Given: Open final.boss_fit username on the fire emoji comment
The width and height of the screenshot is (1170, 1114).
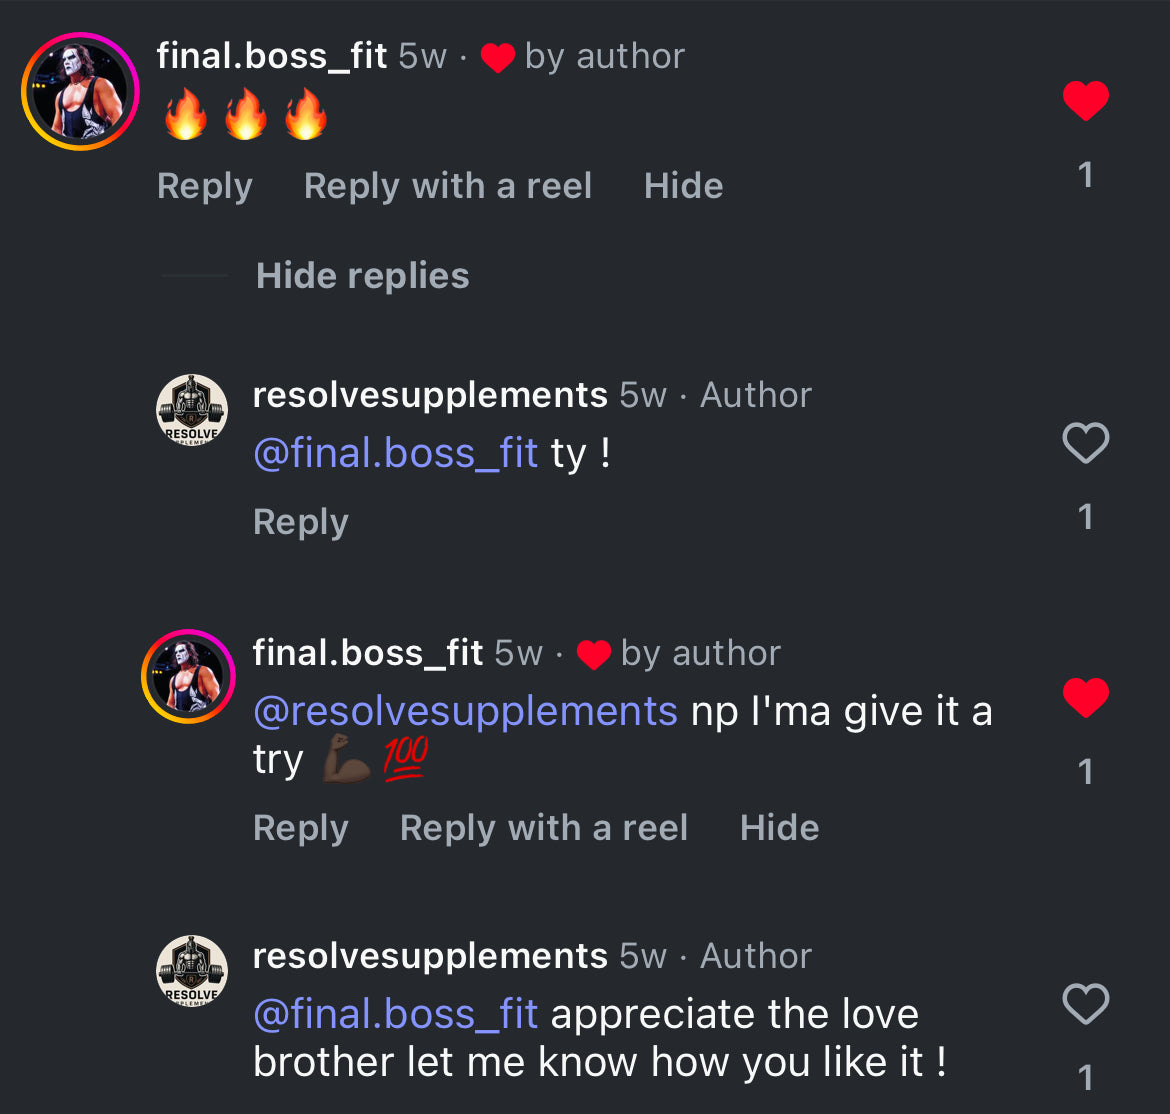Looking at the screenshot, I should click(271, 56).
